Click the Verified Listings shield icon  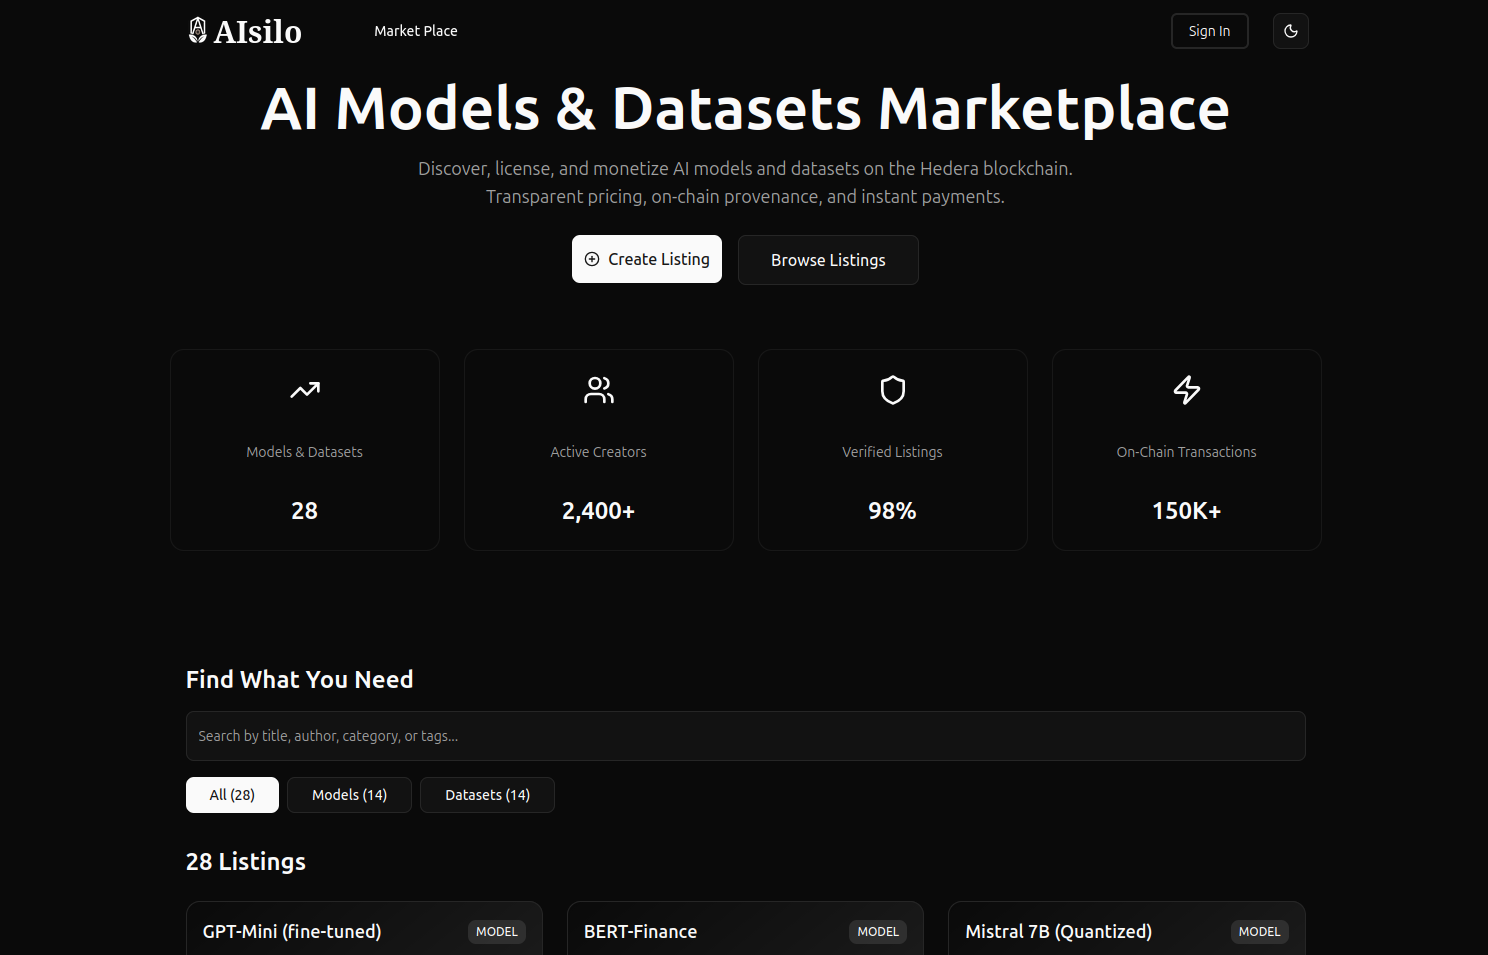pyautogui.click(x=892, y=390)
